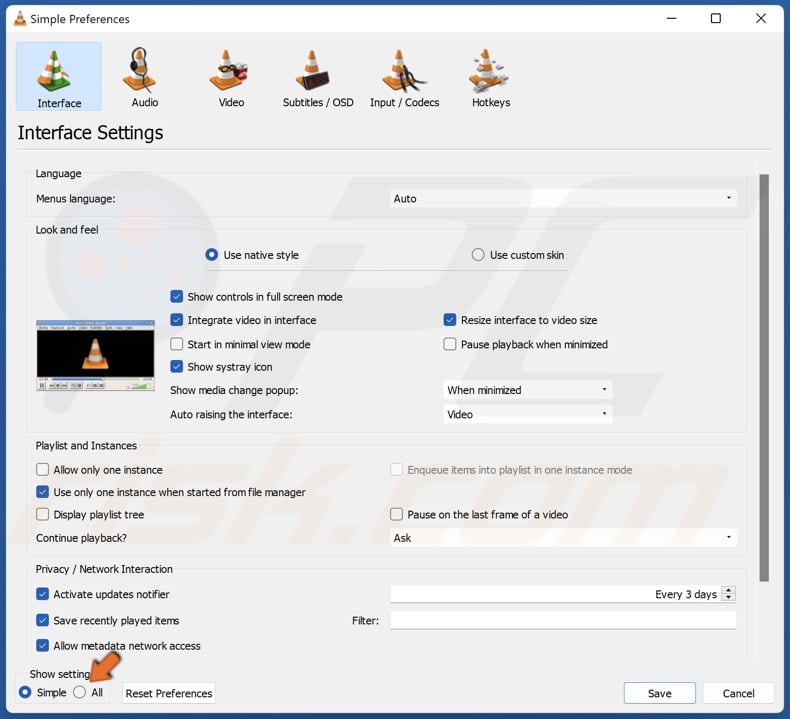This screenshot has height=719, width=790.
Task: Open the Input / Codecs settings category
Action: tap(404, 77)
